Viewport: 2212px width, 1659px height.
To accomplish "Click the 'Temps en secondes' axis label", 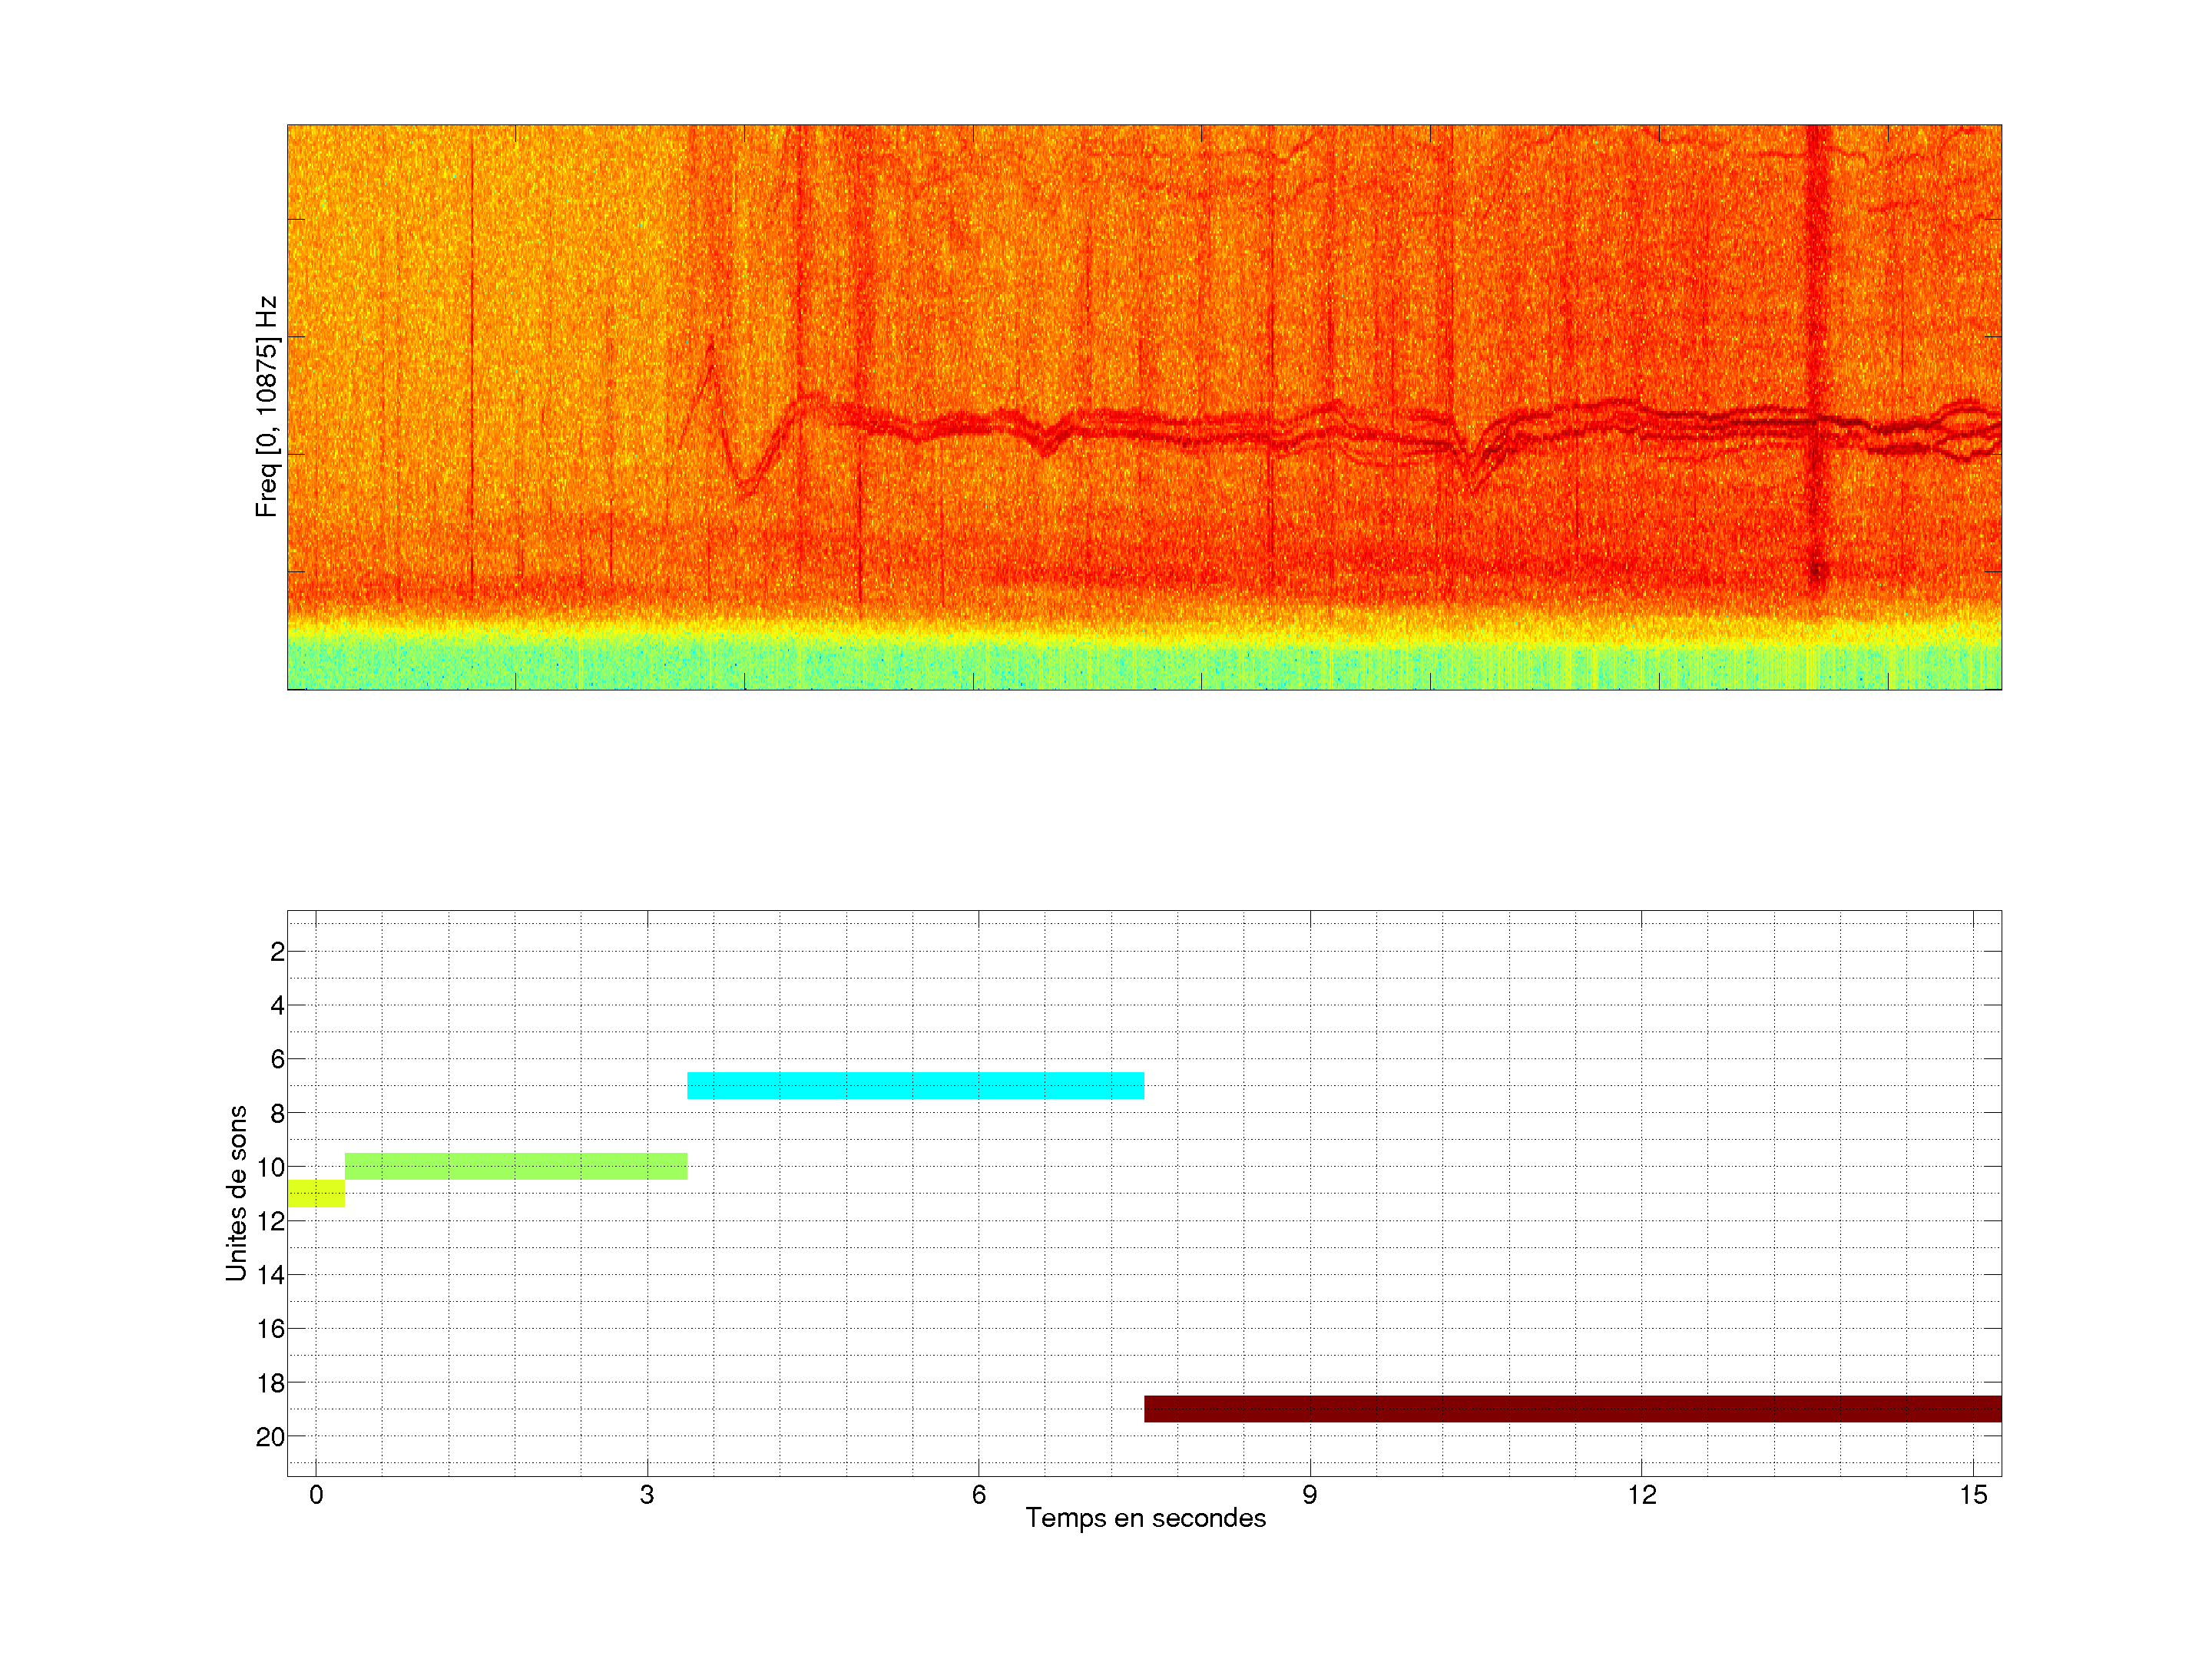I will coord(1145,1518).
